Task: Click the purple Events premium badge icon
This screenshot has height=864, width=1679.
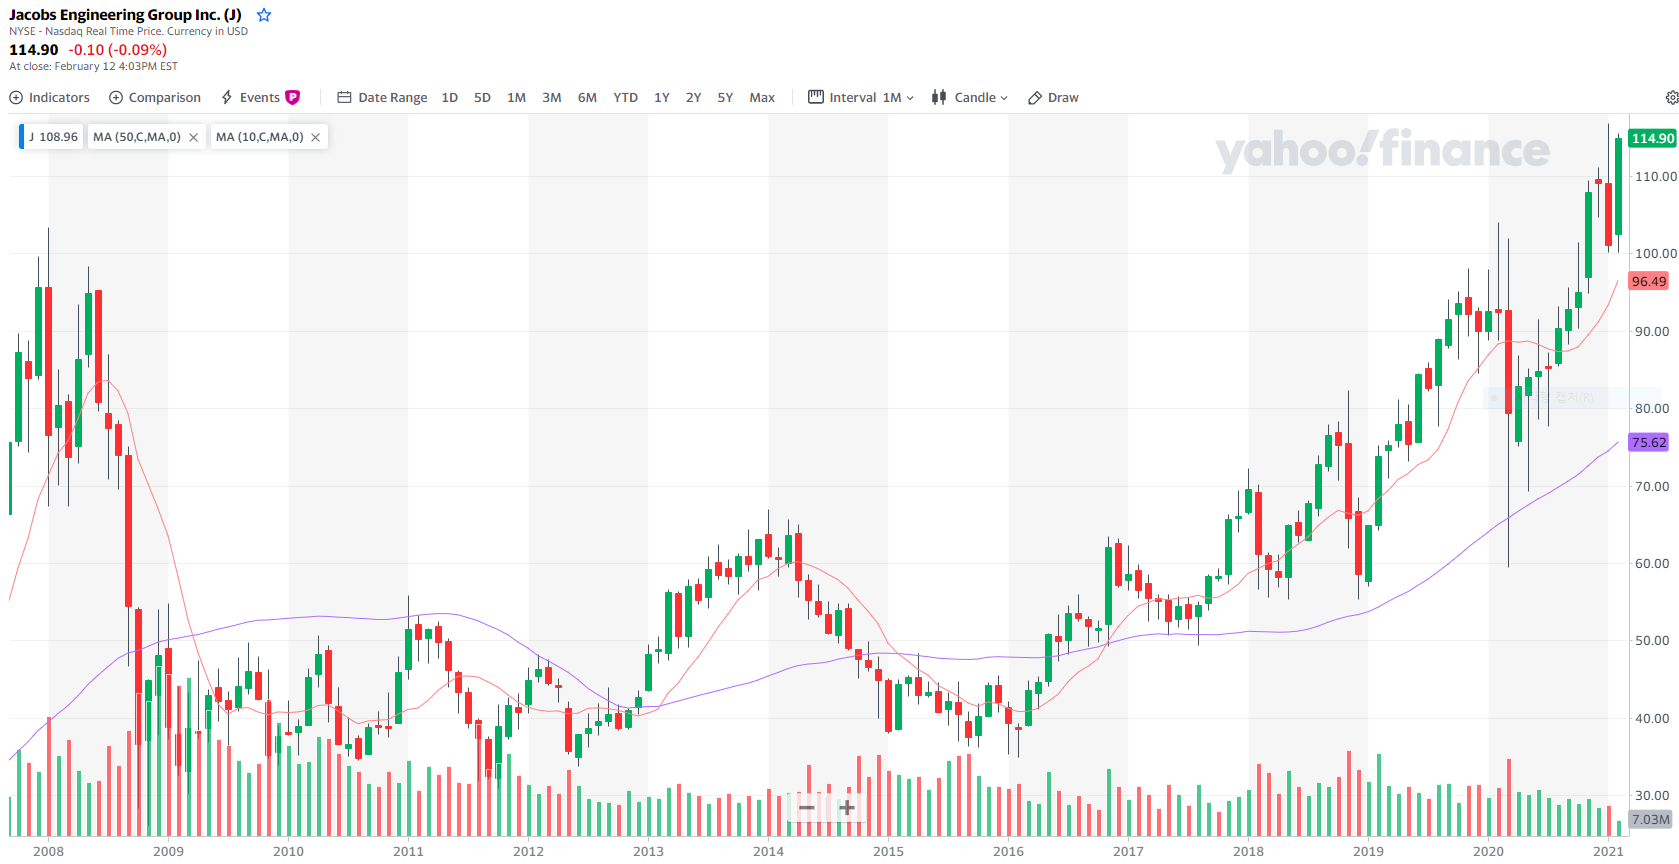Action: [293, 97]
